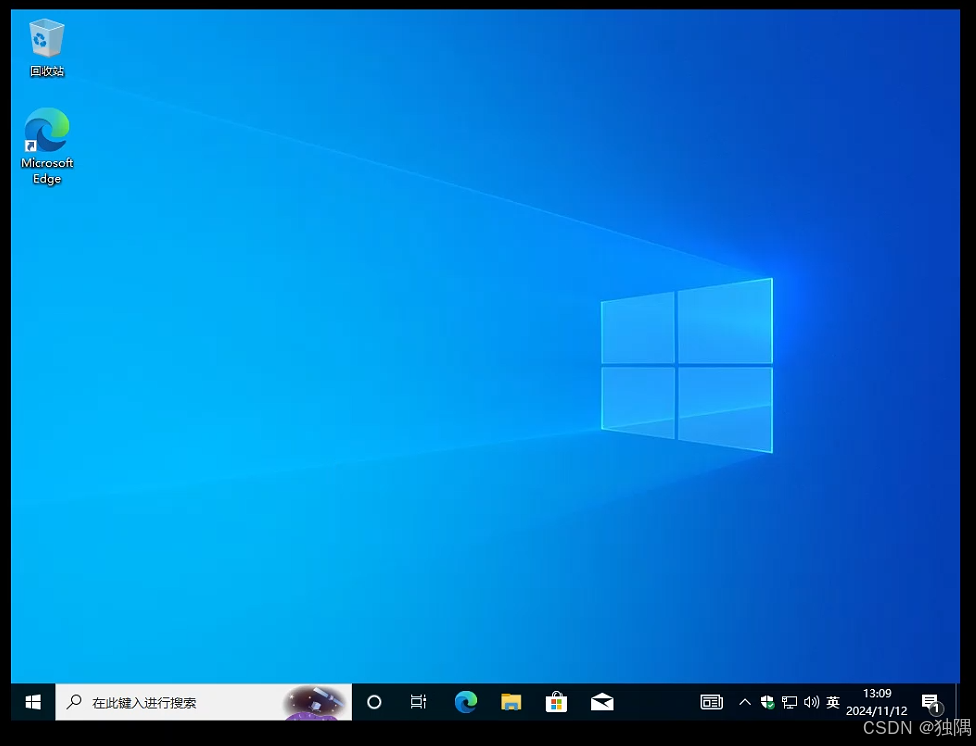Open the Windows Start menu
This screenshot has width=976, height=746.
pos(33,702)
